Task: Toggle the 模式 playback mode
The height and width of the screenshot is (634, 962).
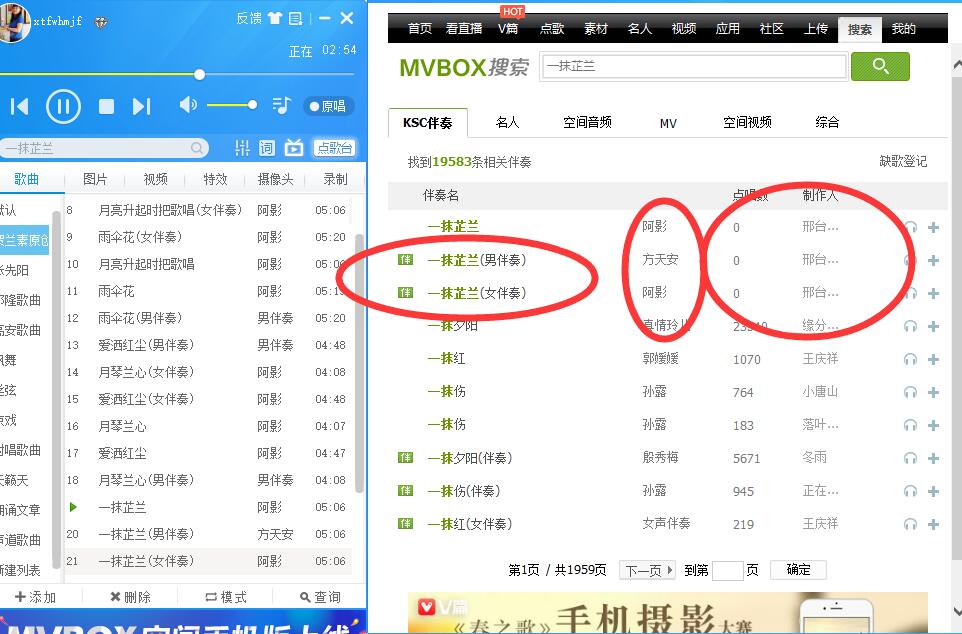Action: coord(225,597)
